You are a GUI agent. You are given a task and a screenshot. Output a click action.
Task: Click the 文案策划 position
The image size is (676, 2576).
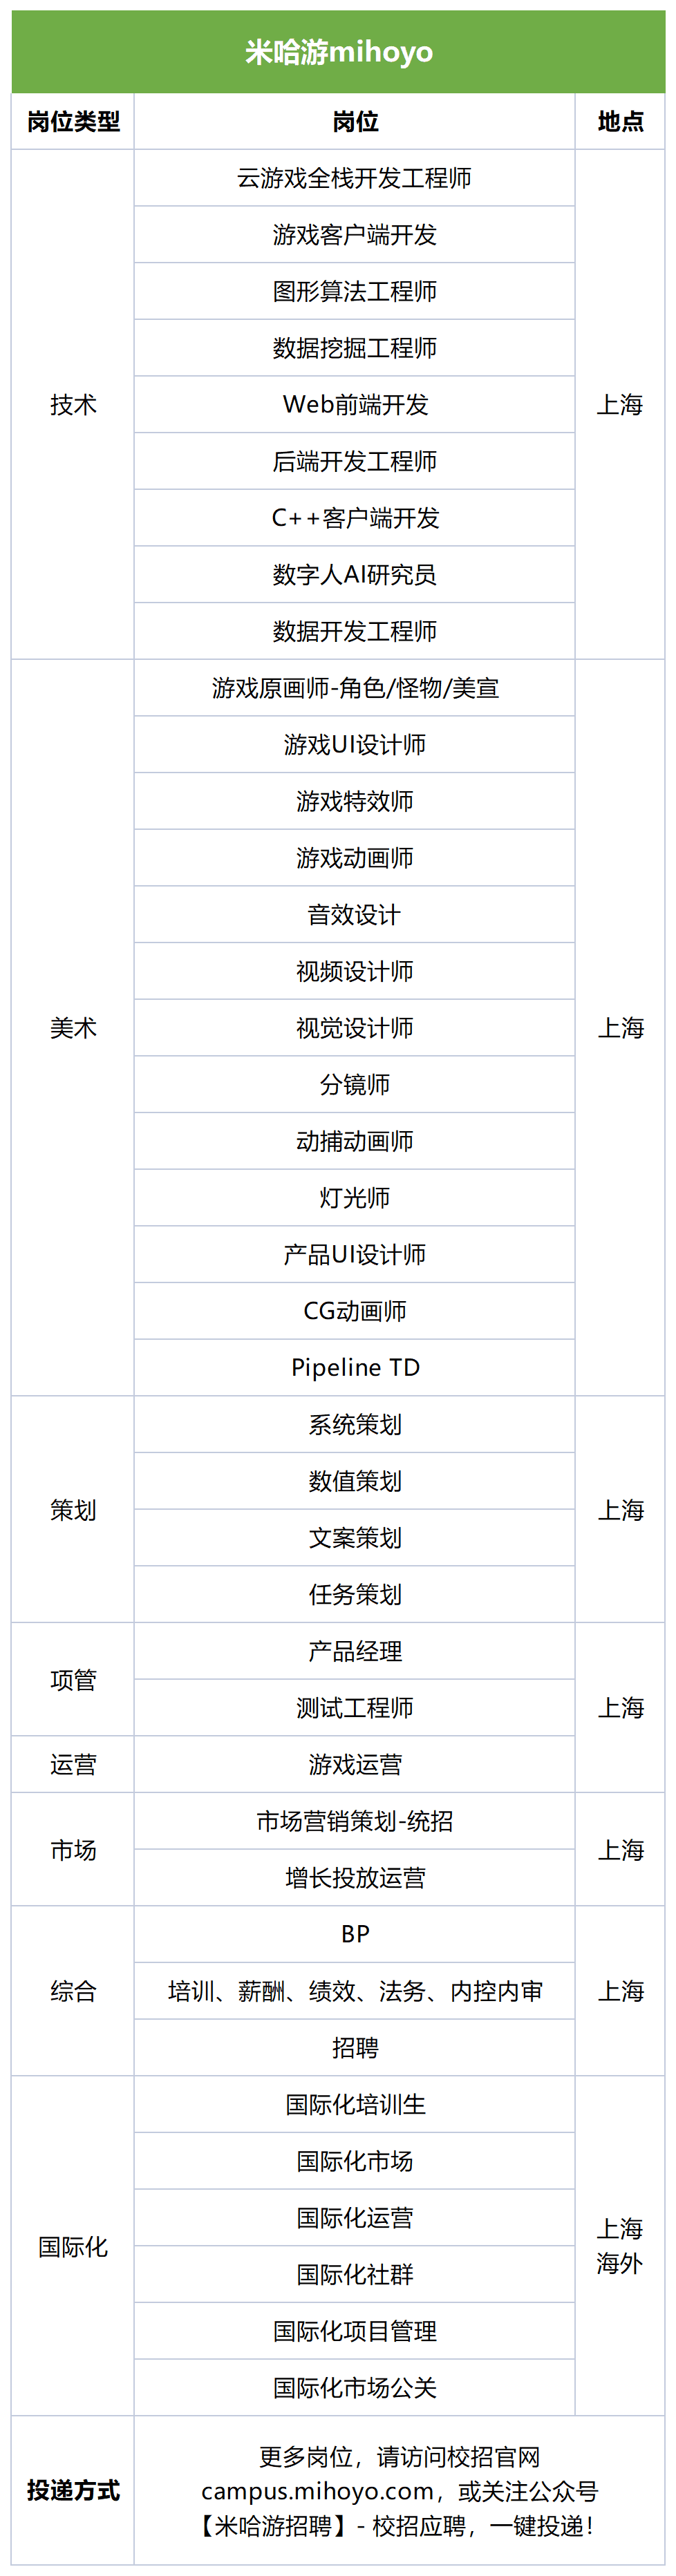355,1537
